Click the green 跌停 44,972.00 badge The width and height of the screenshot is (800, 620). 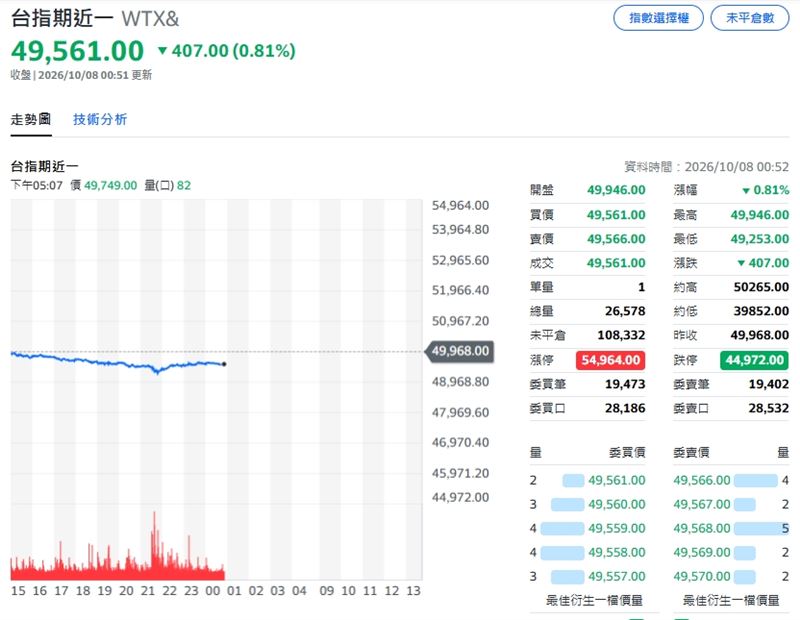pyautogui.click(x=754, y=360)
